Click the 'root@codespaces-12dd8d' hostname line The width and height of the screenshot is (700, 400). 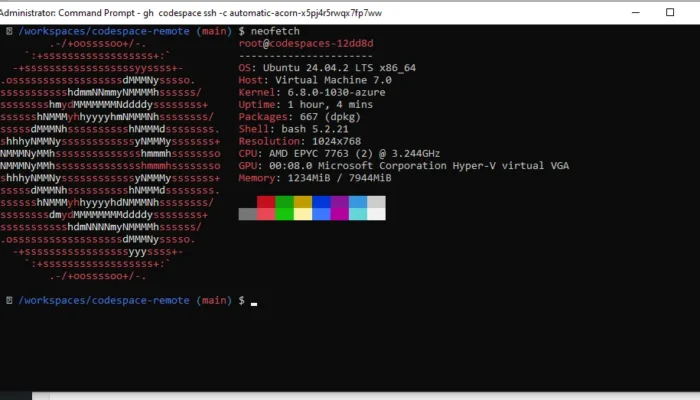pos(306,44)
